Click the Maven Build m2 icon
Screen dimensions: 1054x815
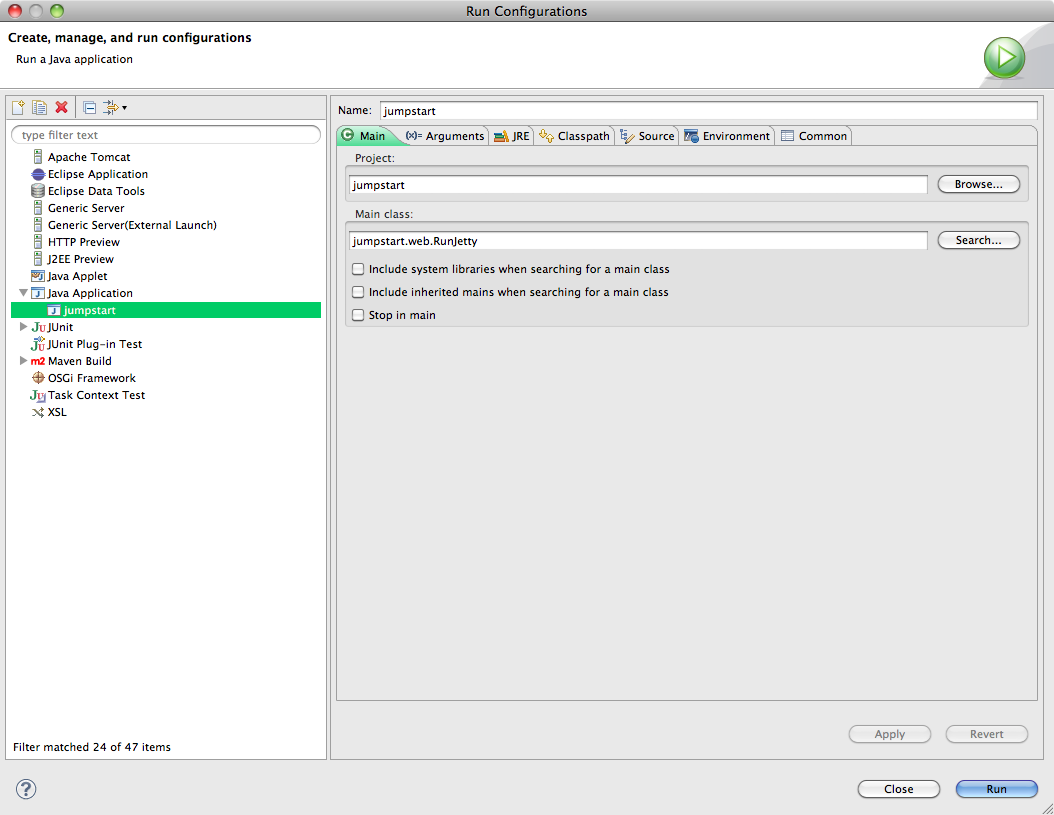(x=38, y=361)
